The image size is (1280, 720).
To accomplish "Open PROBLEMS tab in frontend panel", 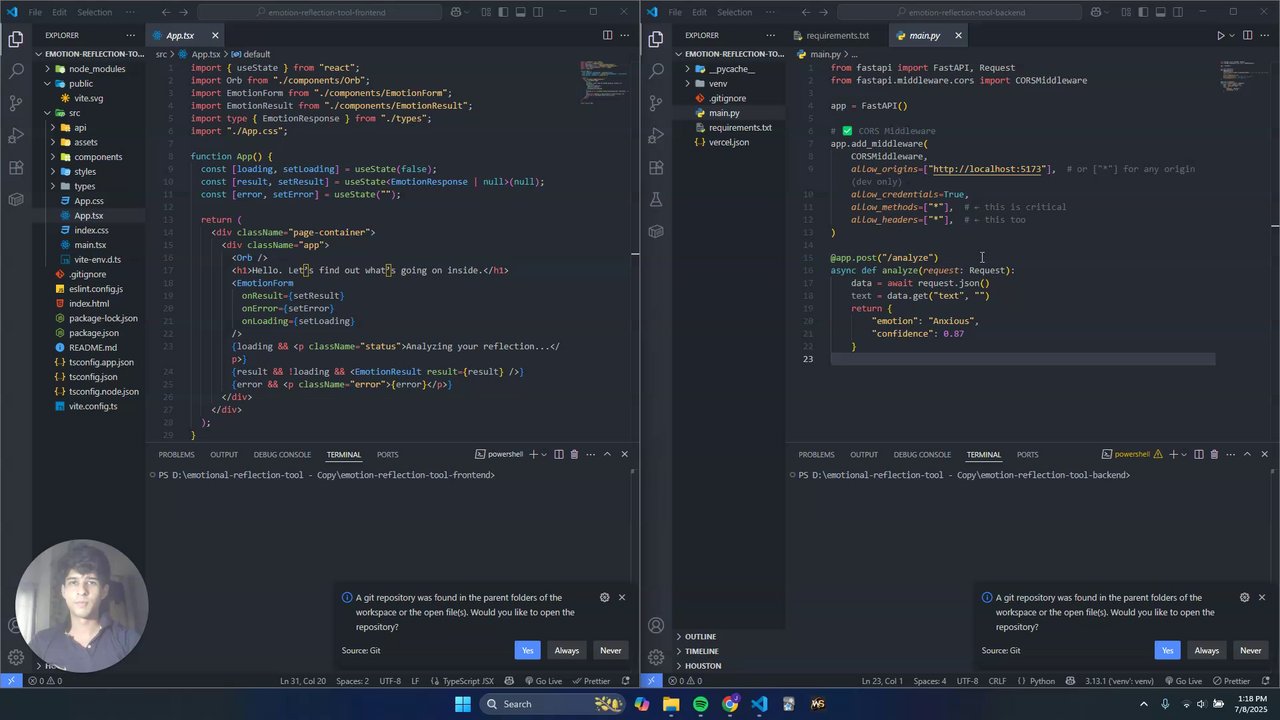I will pos(176,454).
